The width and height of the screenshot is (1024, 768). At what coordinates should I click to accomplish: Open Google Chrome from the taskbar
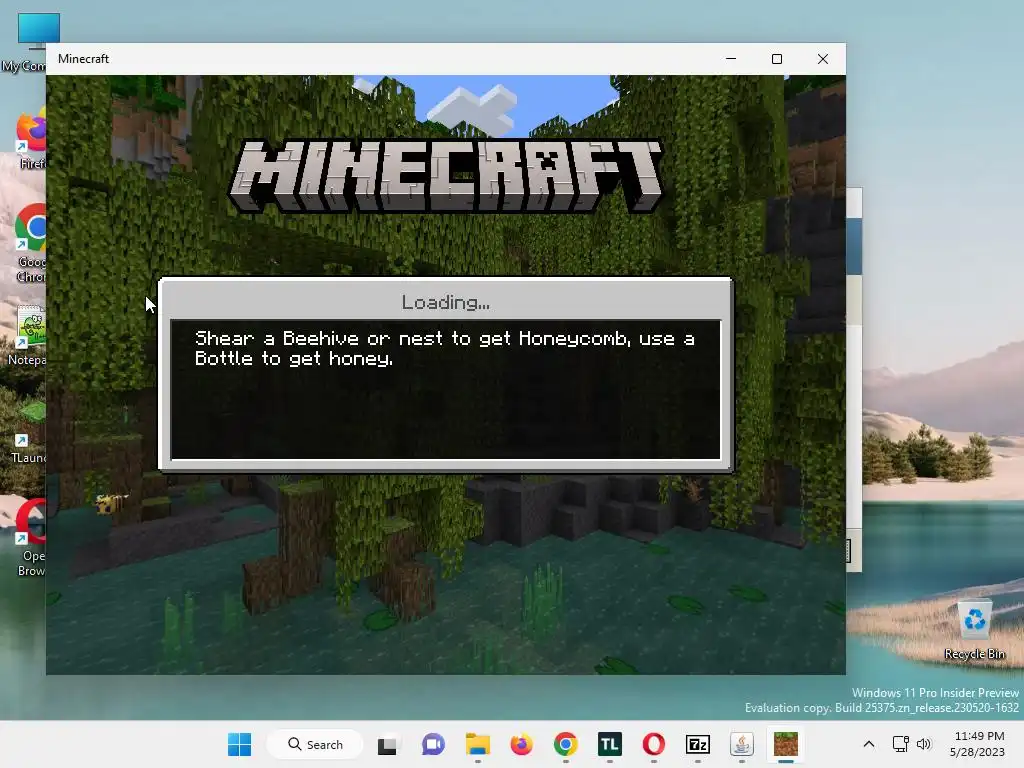coord(566,744)
